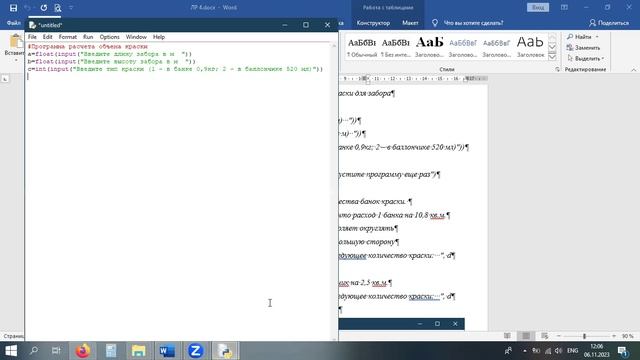Click the comment line '#Программа расчета объема краски'

tap(87, 47)
